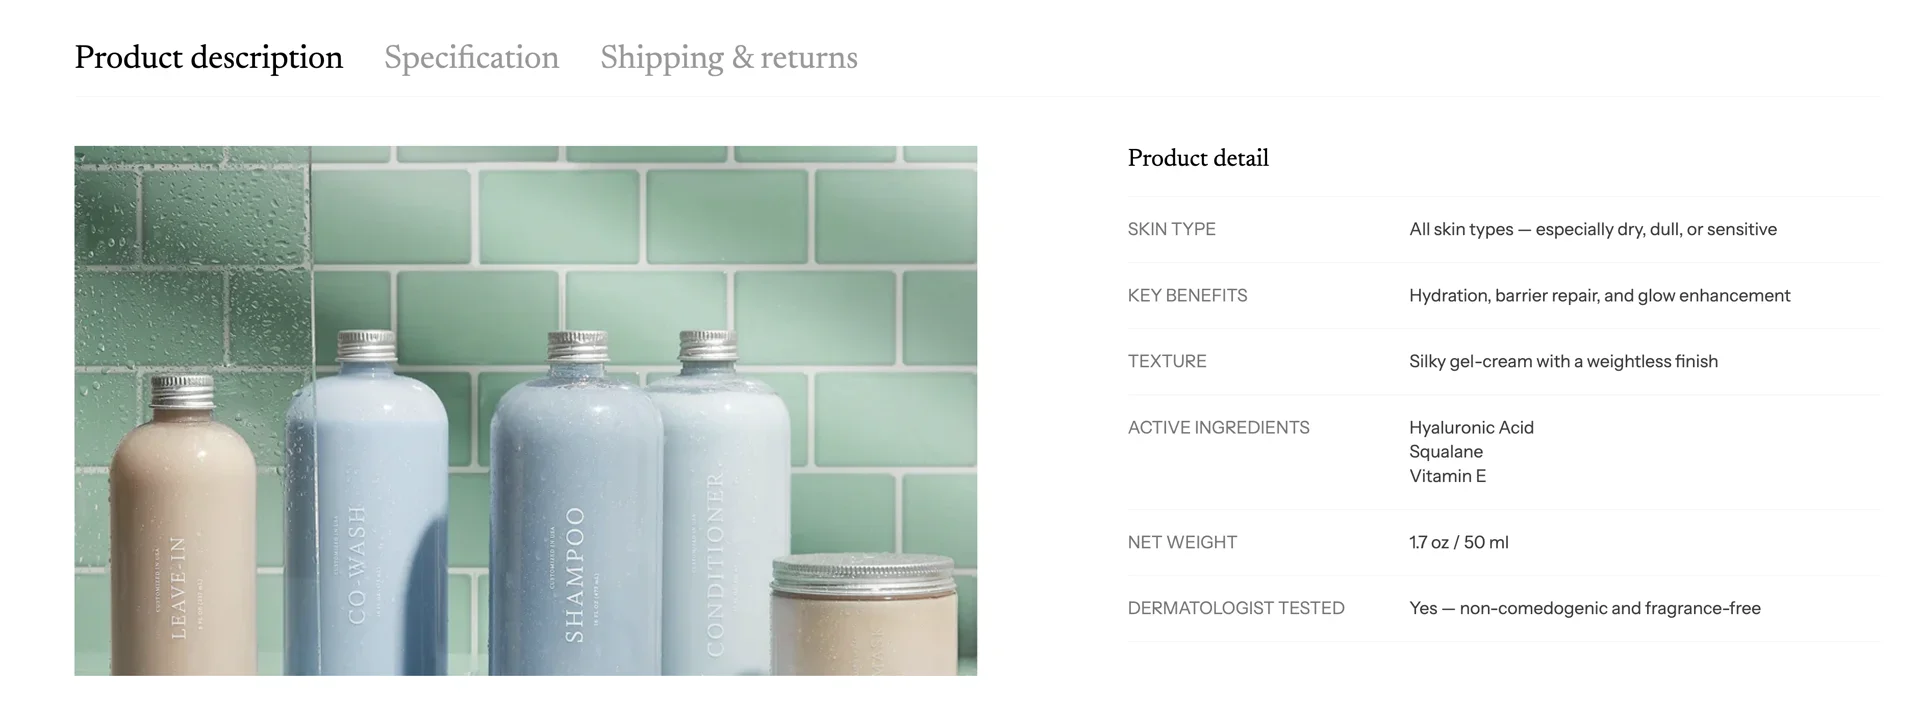
Task: Click the Vitamin E ingredient text
Action: point(1447,476)
